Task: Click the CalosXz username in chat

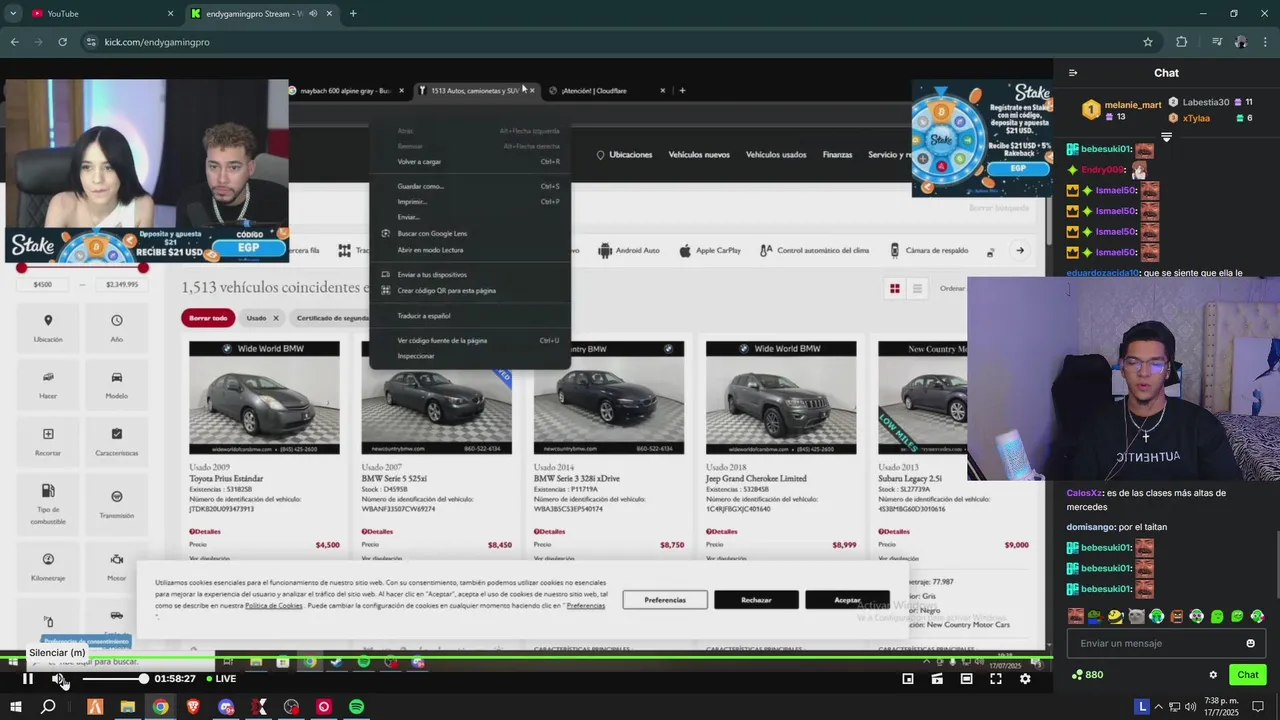Action: coord(1084,493)
